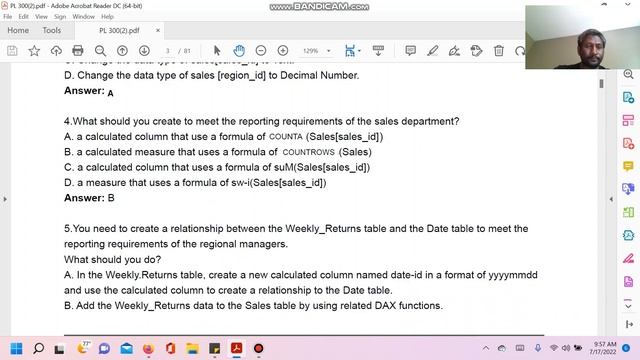The image size is (640, 360).
Task: Zoom out with minus icon
Action: pos(261,51)
